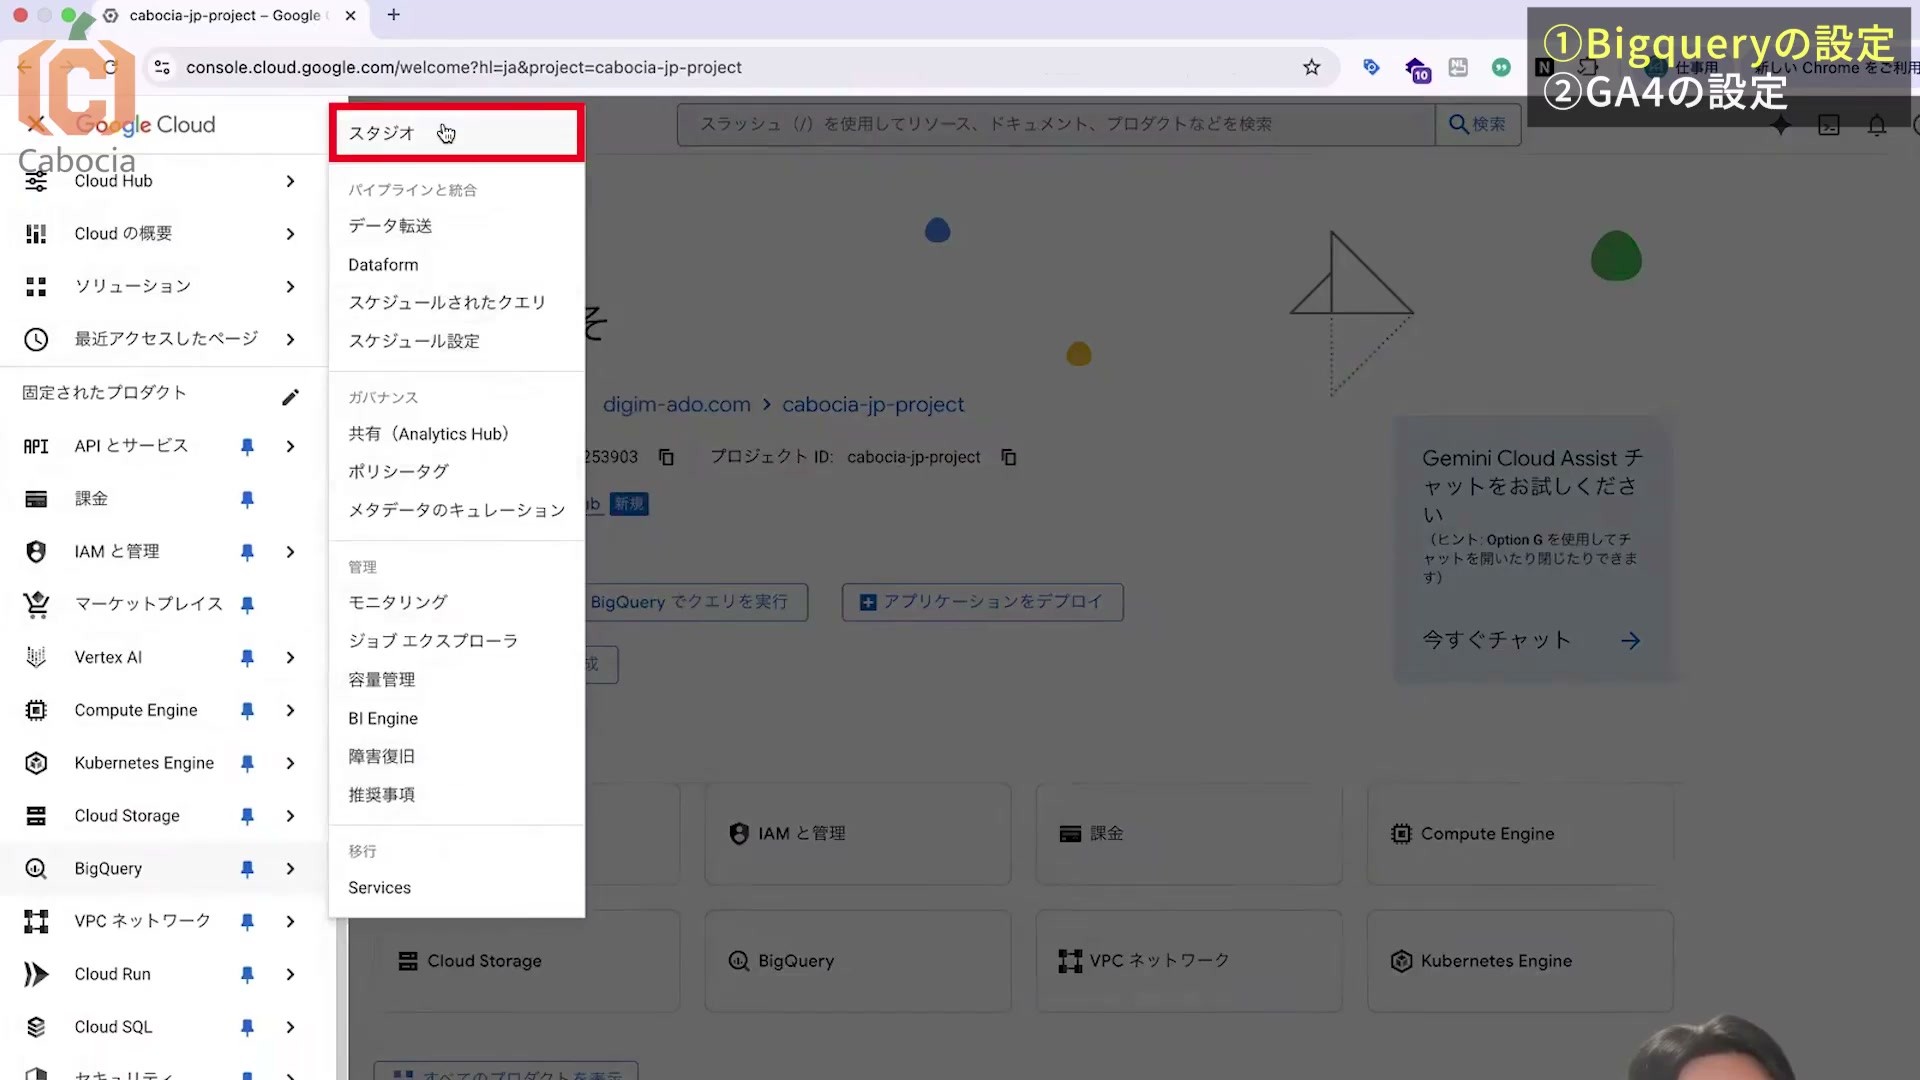This screenshot has width=1920, height=1080.
Task: Expand the API とサービス chevron
Action: click(290, 446)
